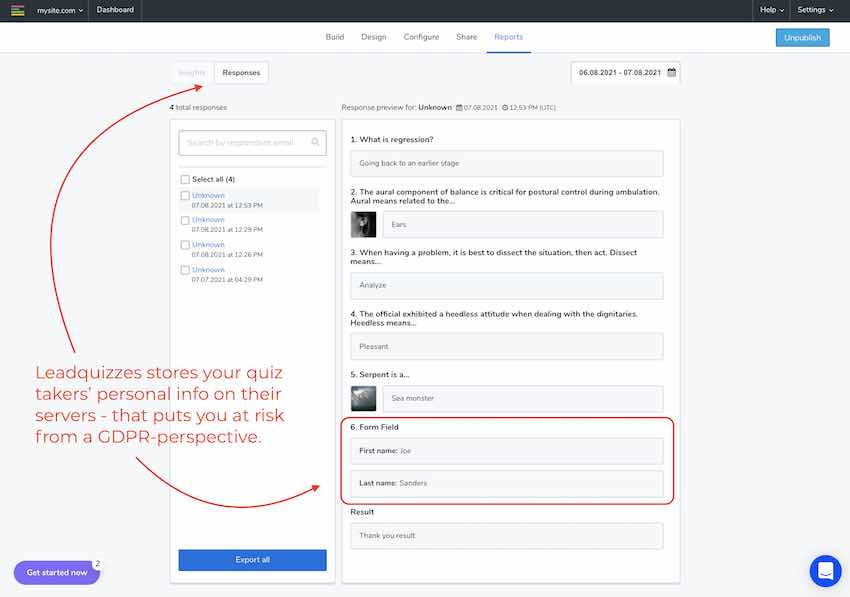Image resolution: width=850 pixels, height=597 pixels.
Task: Click the Export all button
Action: 252,560
